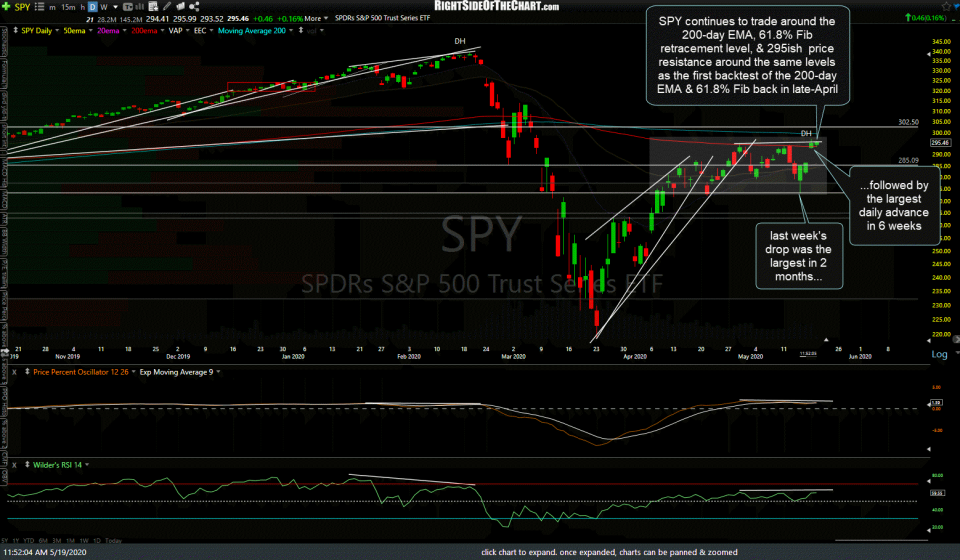Click the bar-chart style icon in top toolbar

click(140, 7)
